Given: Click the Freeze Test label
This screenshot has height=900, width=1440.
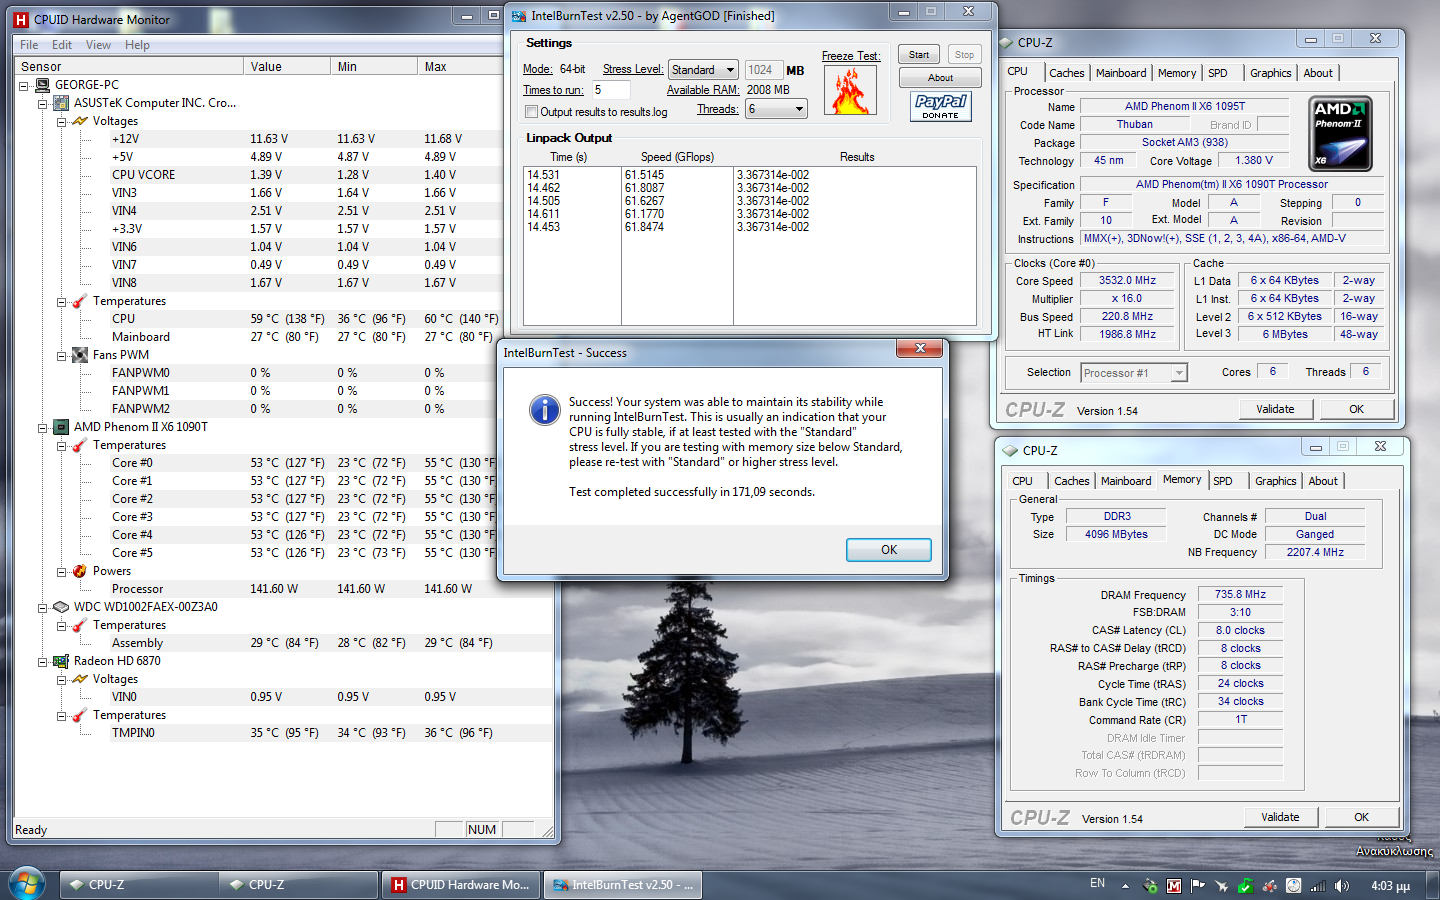Looking at the screenshot, I should pyautogui.click(x=851, y=56).
